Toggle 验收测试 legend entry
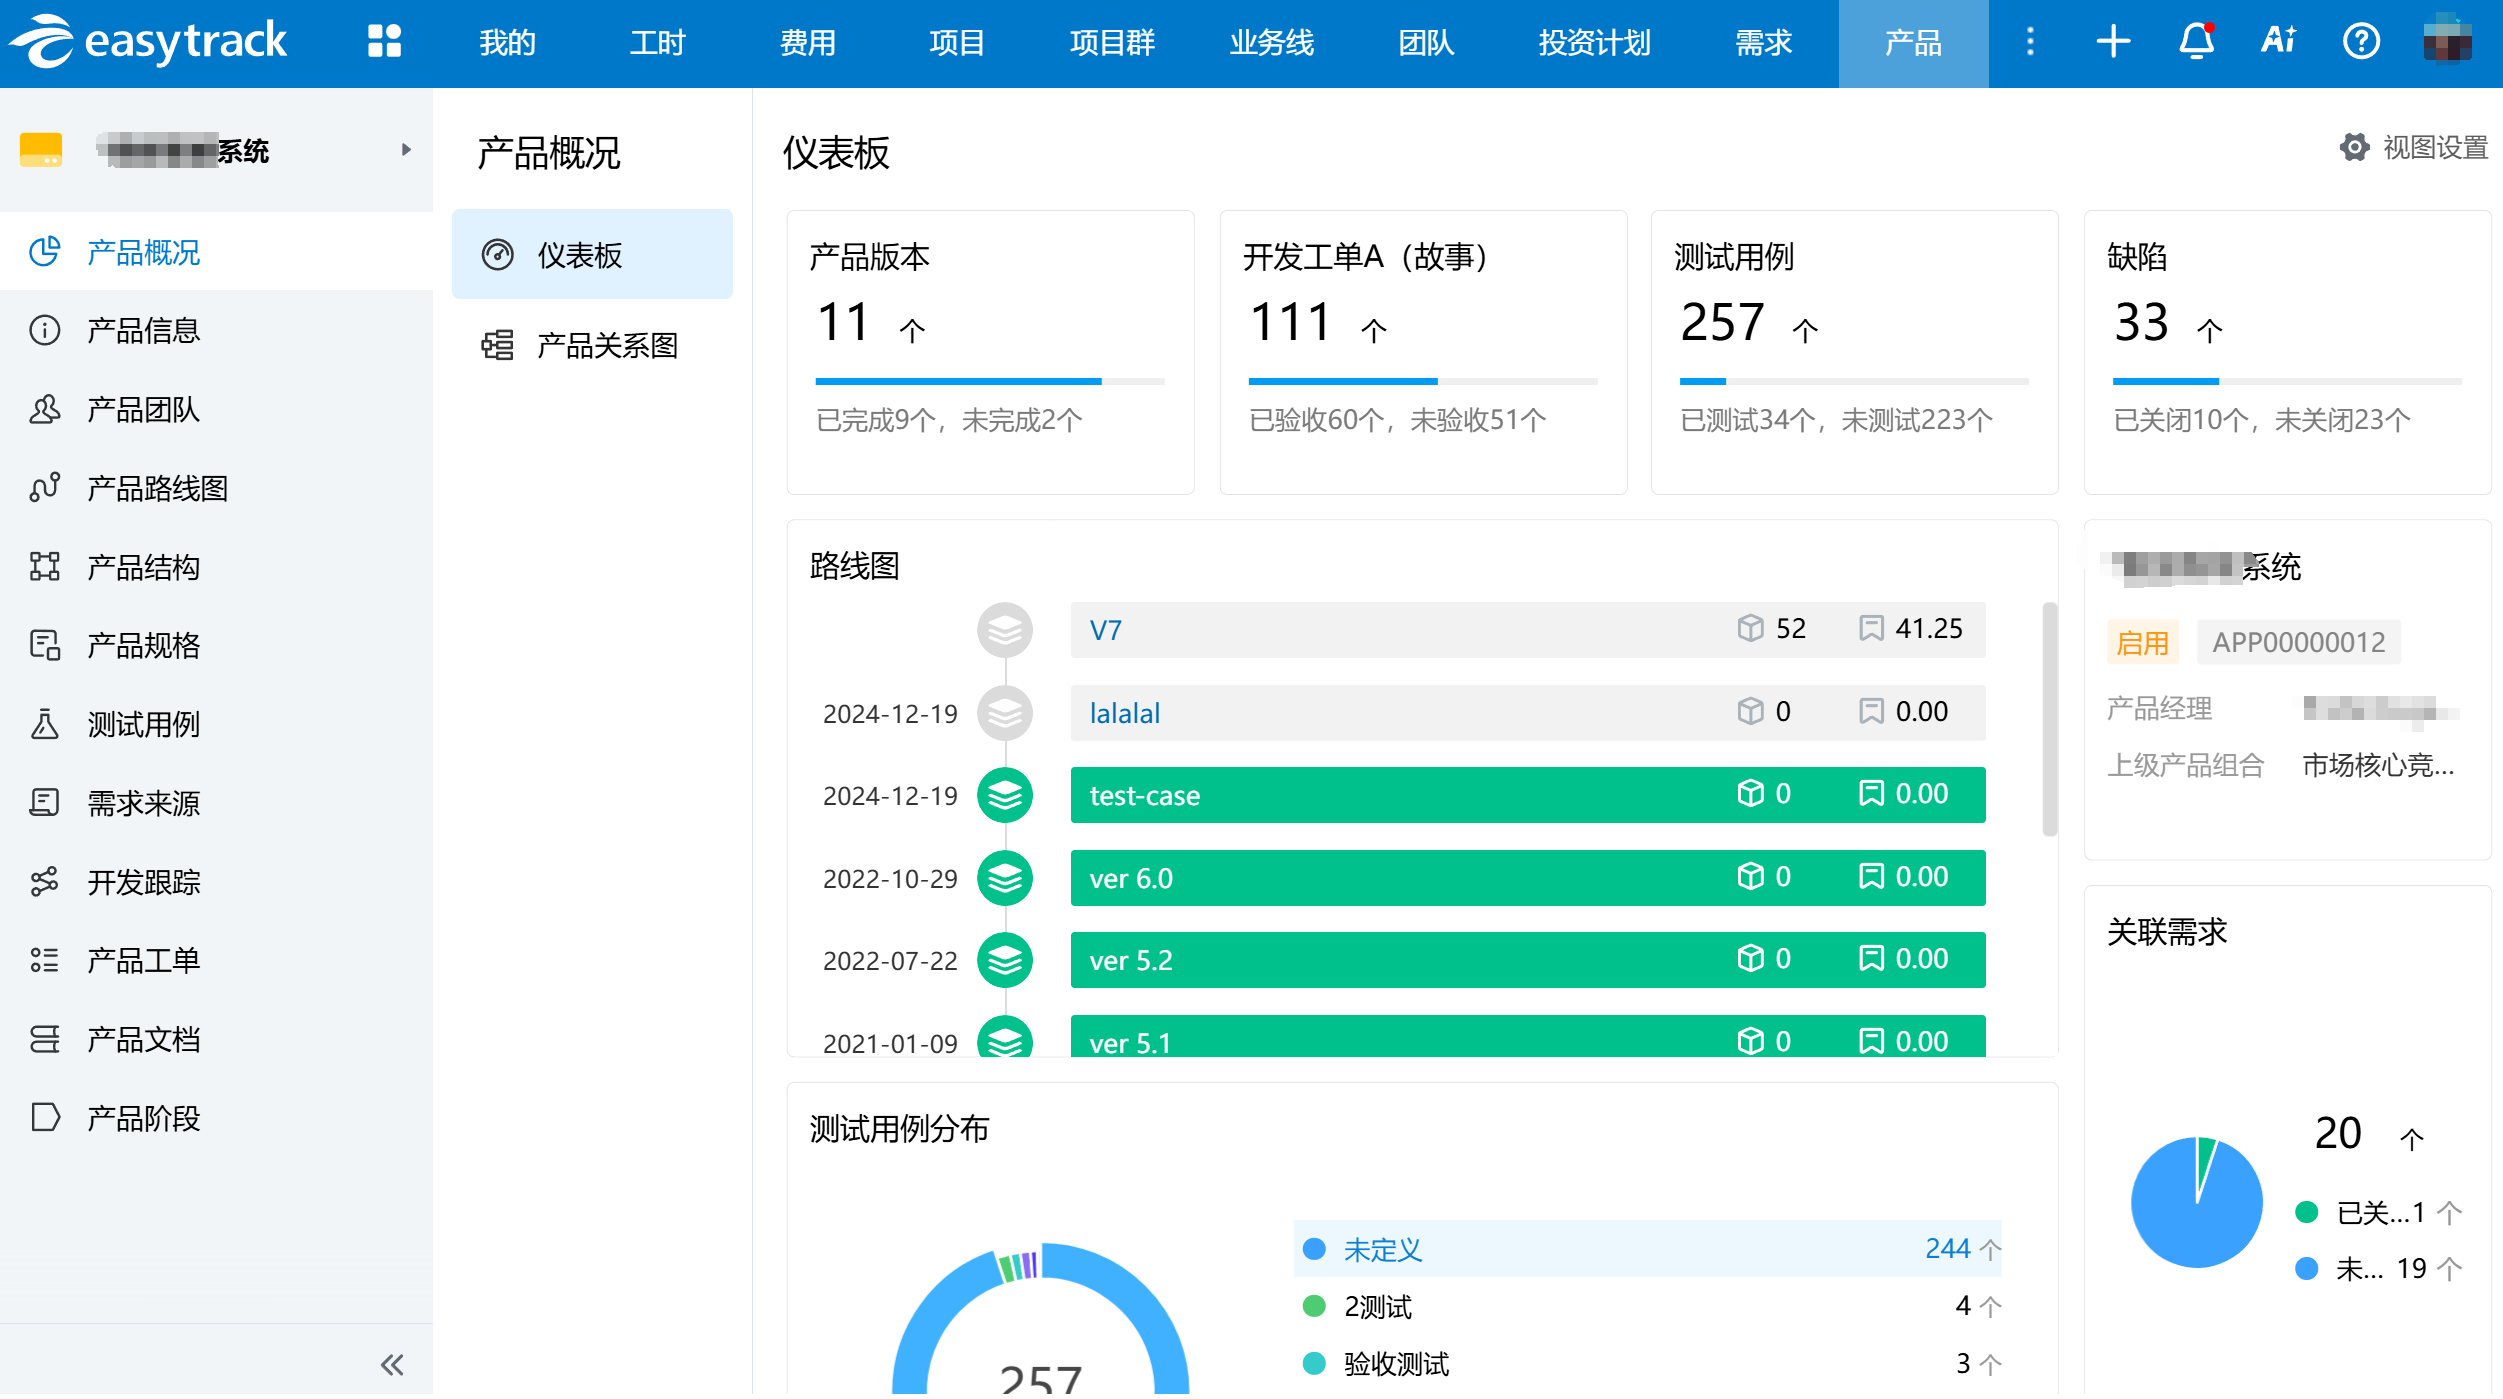This screenshot has height=1399, width=2503. pos(1395,1364)
